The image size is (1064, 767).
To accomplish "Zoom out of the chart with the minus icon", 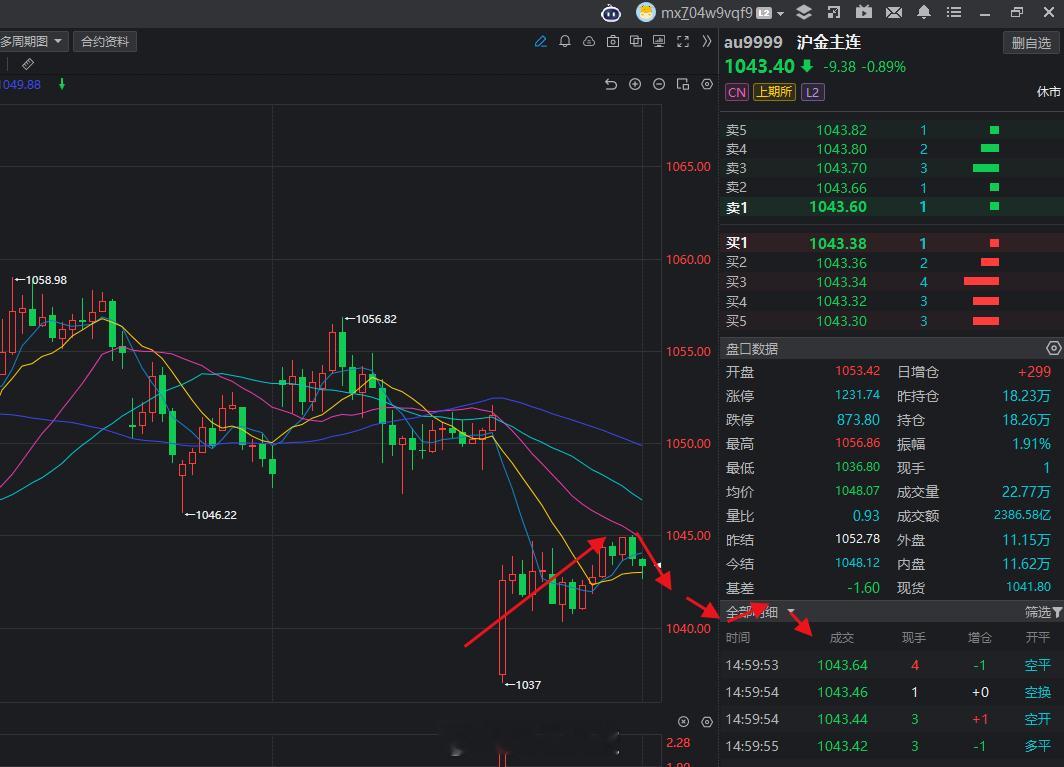I will tap(659, 85).
